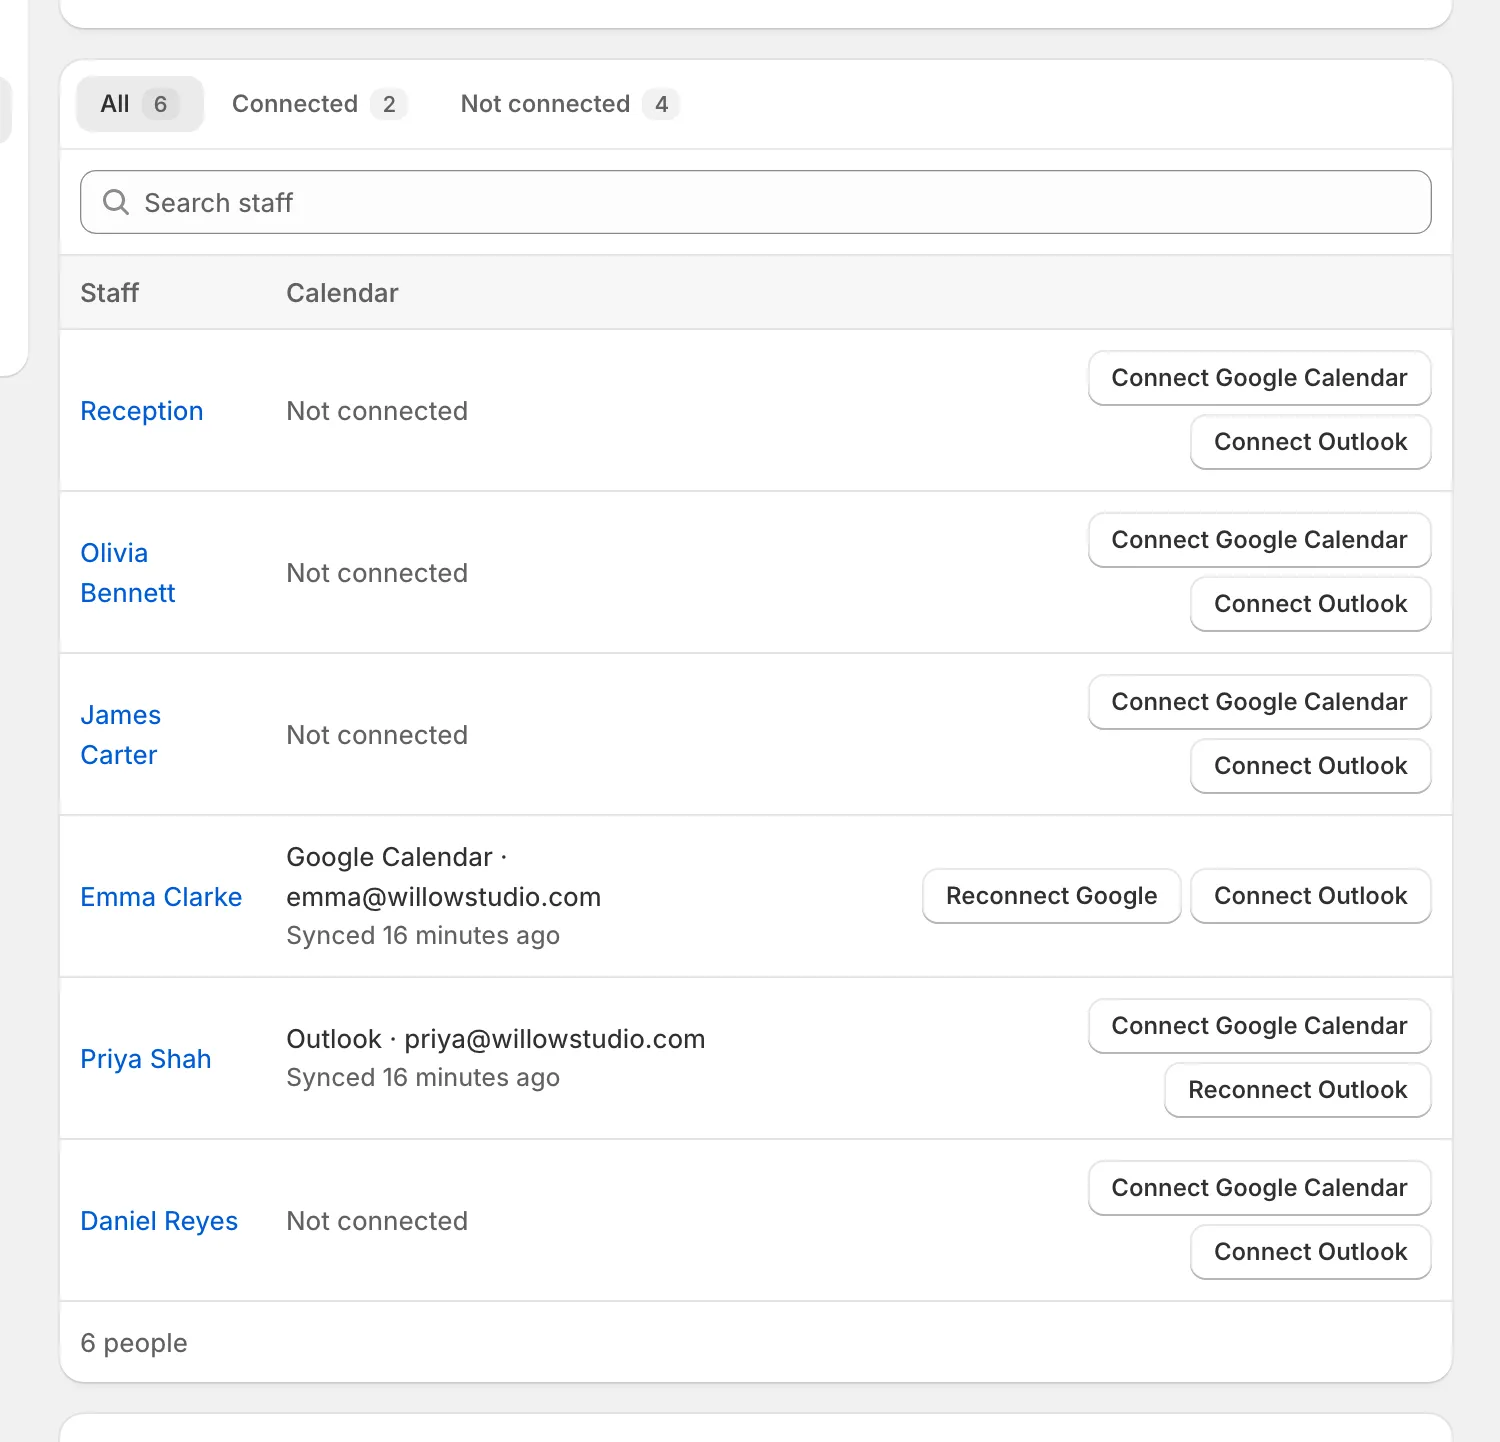Connect Outlook for Reception
This screenshot has width=1500, height=1442.
(1311, 442)
